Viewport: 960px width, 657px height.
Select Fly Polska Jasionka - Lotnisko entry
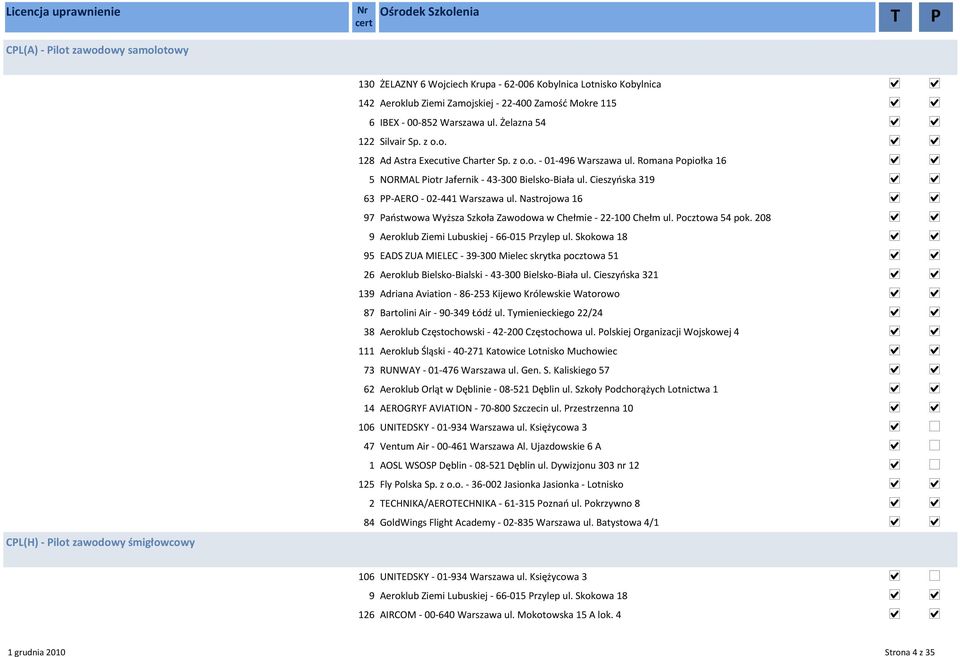tap(501, 484)
